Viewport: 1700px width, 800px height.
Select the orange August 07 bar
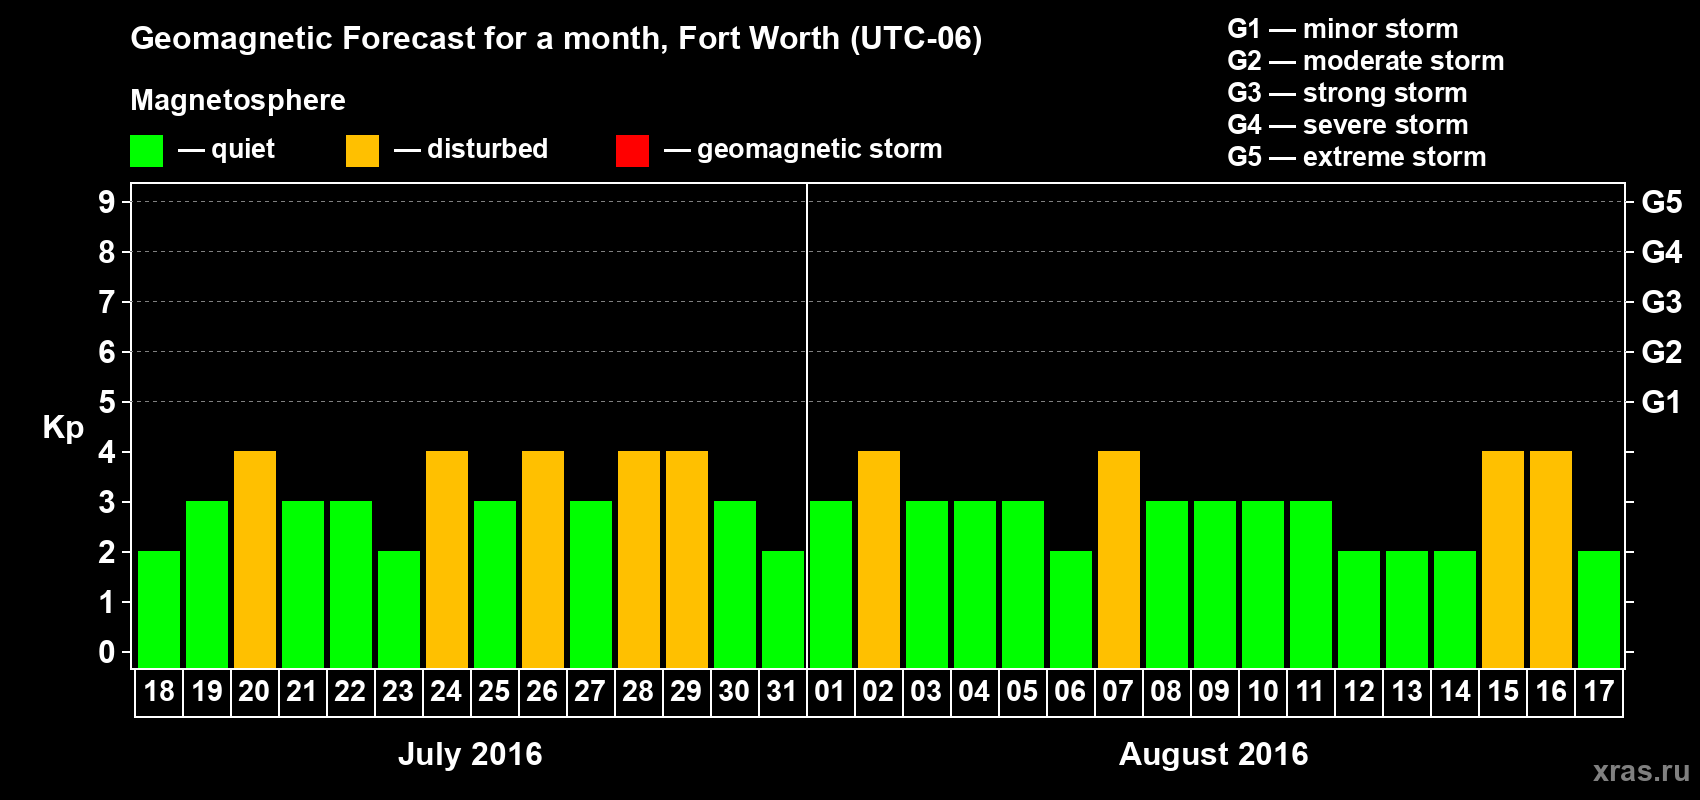(x=1119, y=559)
